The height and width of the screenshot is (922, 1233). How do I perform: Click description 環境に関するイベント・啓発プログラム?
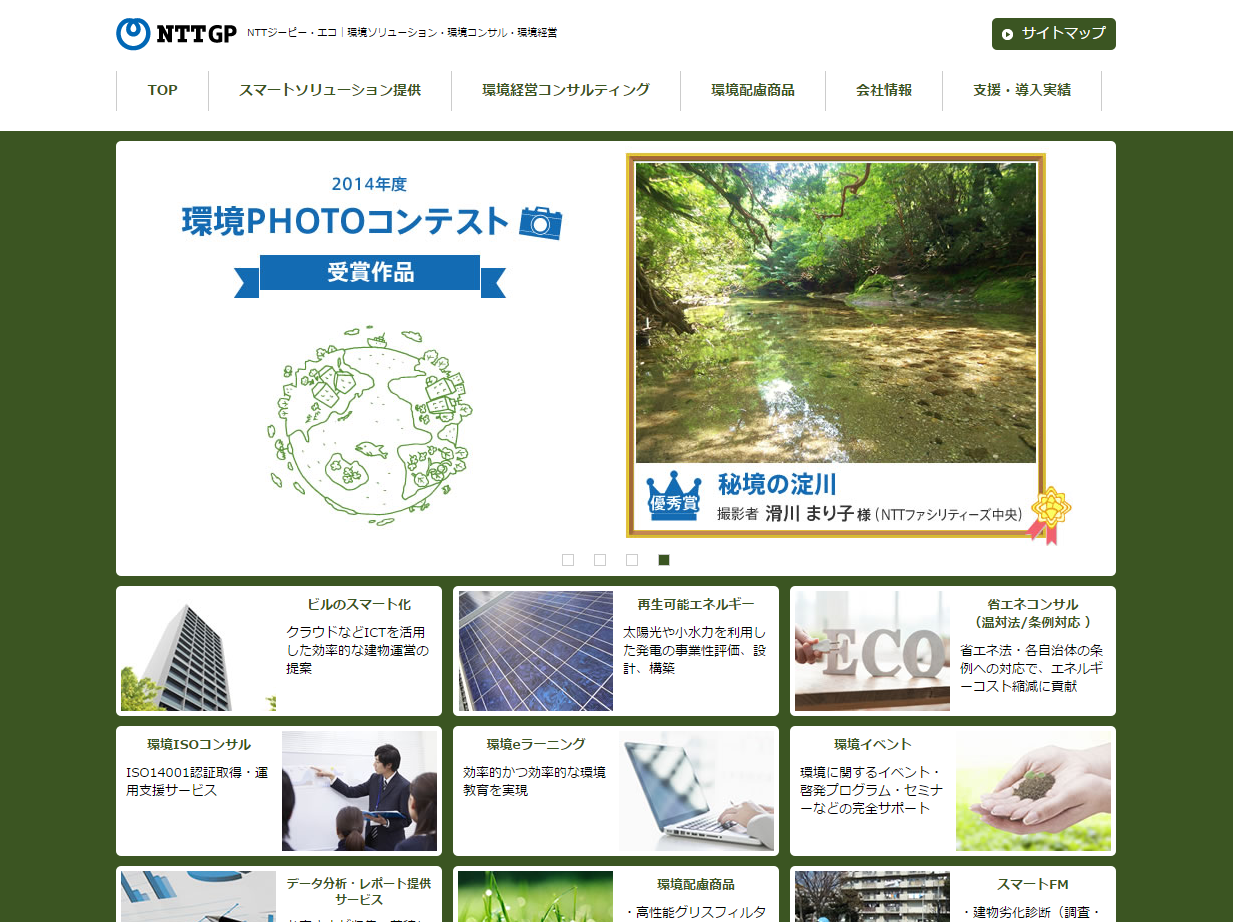(x=871, y=790)
